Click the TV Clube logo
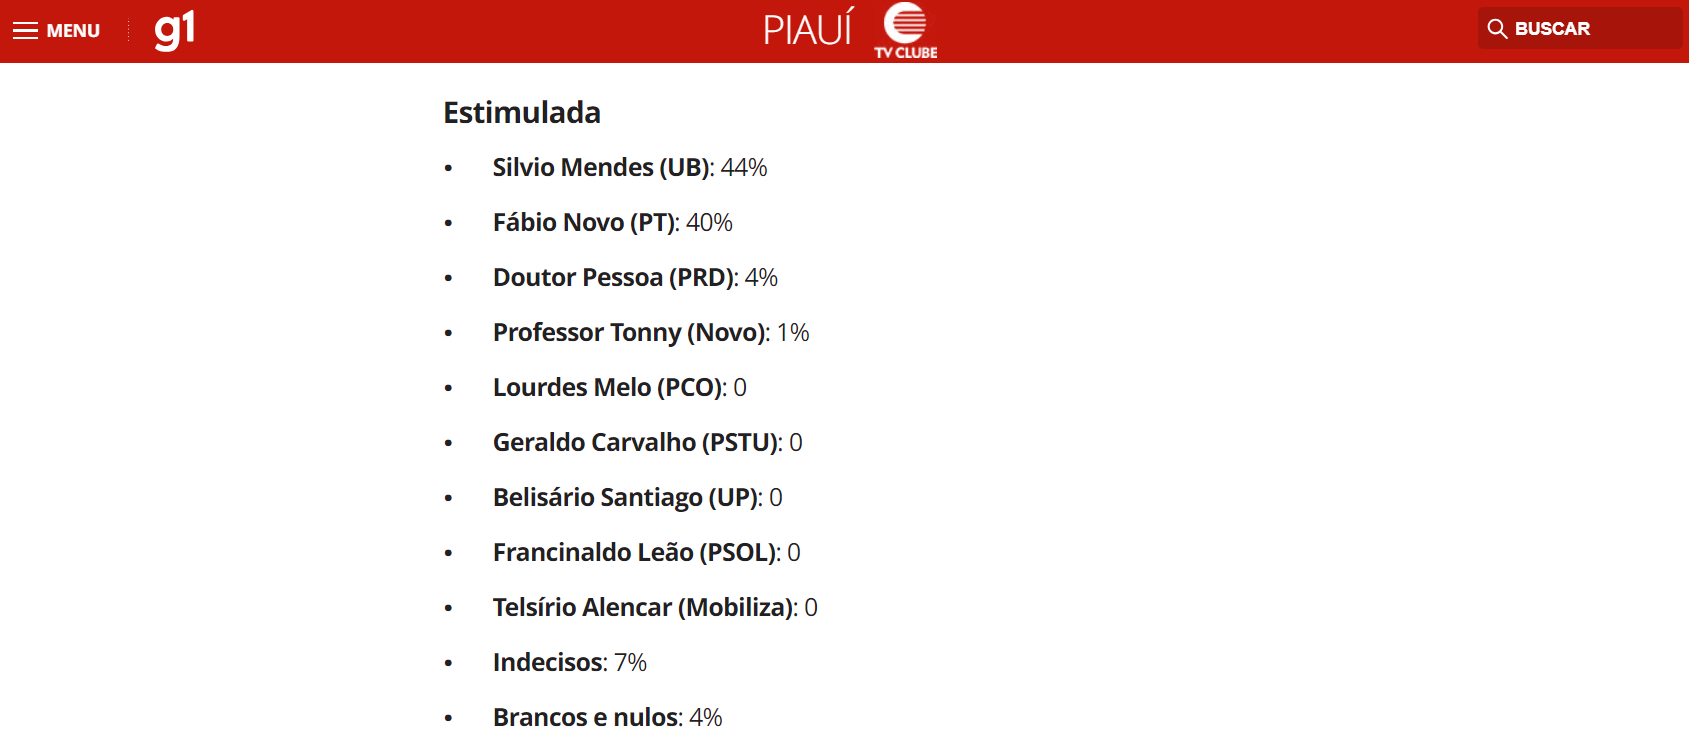Viewport: 1689px width, 742px height. [906, 31]
